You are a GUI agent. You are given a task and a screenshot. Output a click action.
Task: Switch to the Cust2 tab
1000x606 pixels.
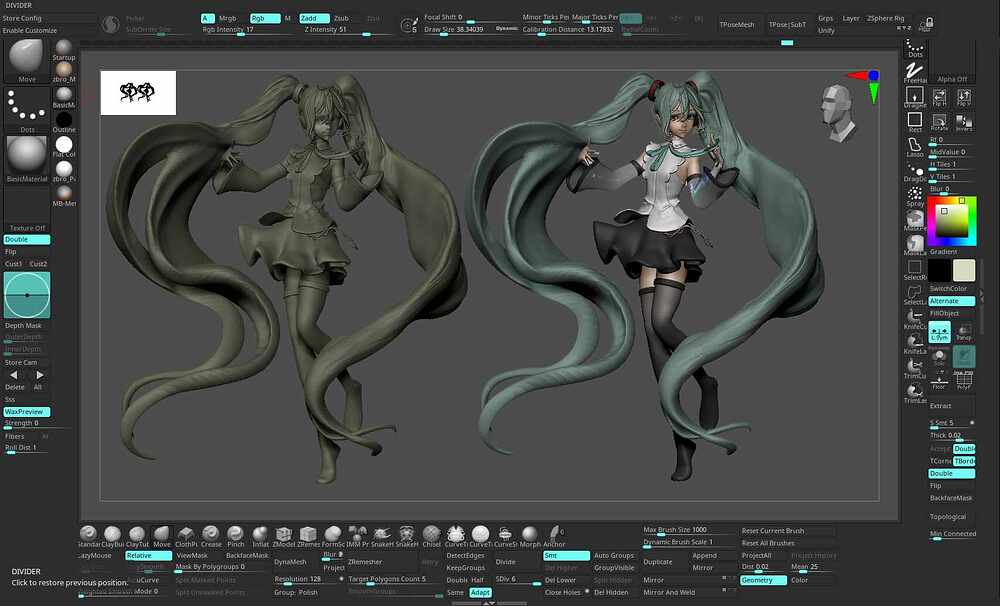(38, 263)
